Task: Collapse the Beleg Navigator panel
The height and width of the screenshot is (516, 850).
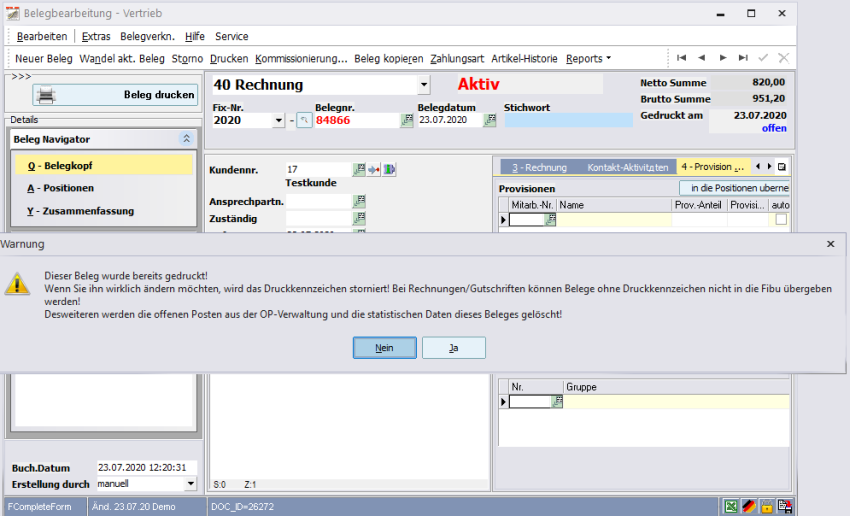Action: click(185, 140)
